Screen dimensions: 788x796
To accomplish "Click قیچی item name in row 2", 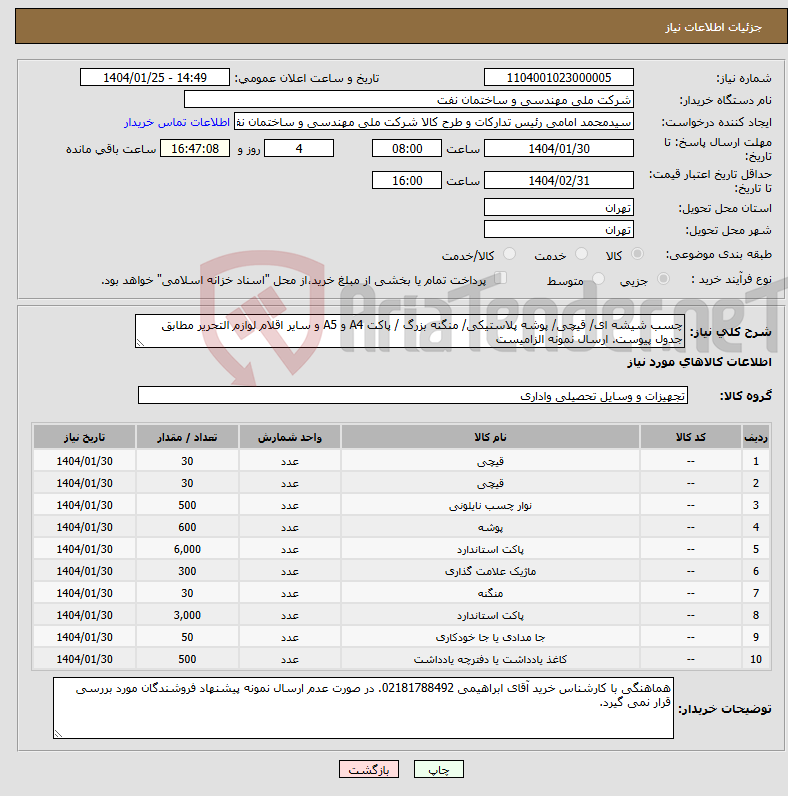I will (490, 483).
